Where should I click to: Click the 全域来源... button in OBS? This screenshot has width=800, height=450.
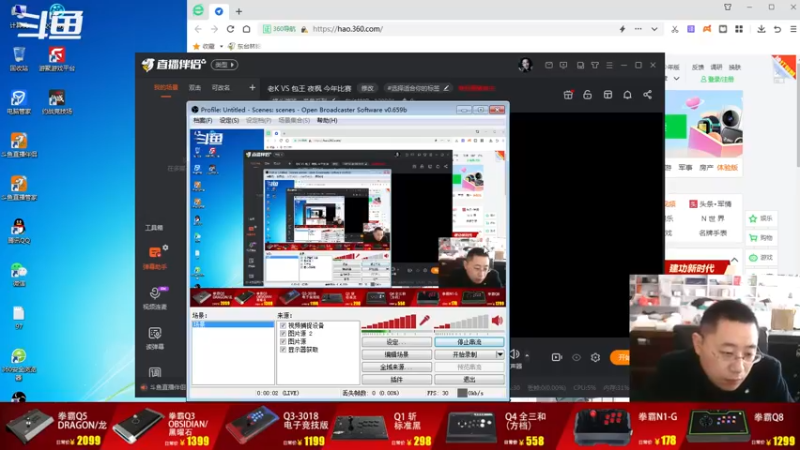(x=397, y=367)
